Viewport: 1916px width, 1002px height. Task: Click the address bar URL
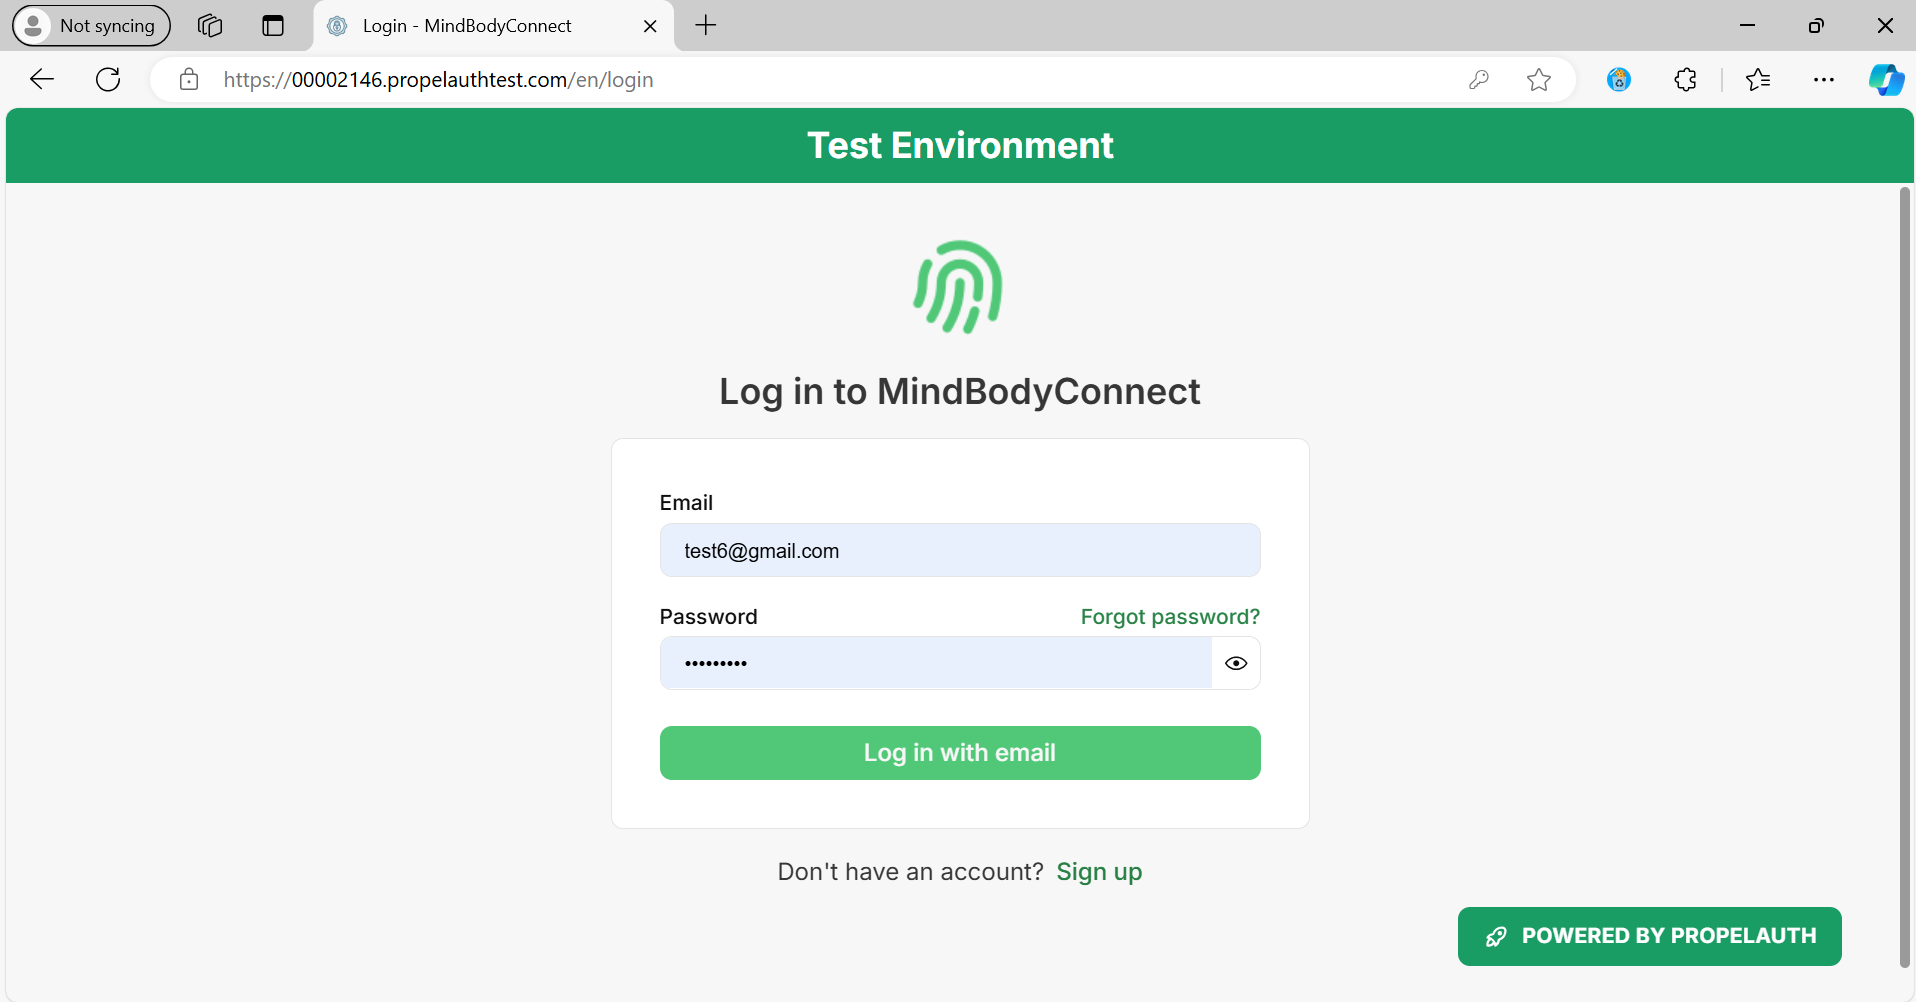pyautogui.click(x=438, y=80)
